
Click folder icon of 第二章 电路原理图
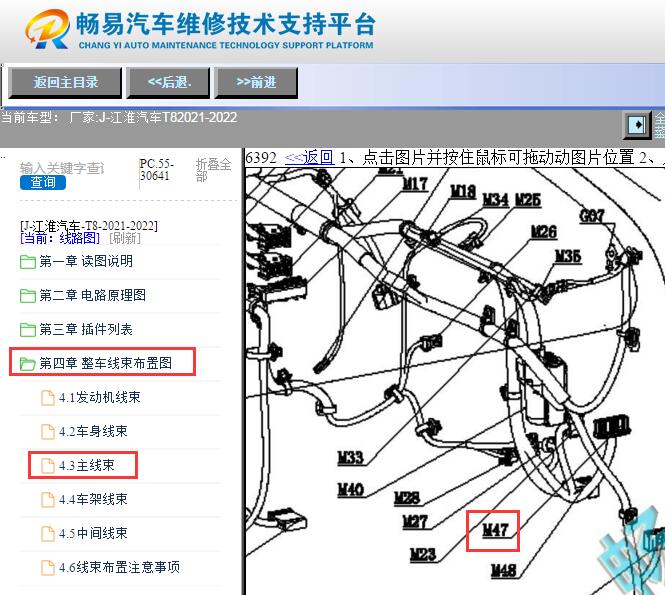point(28,296)
